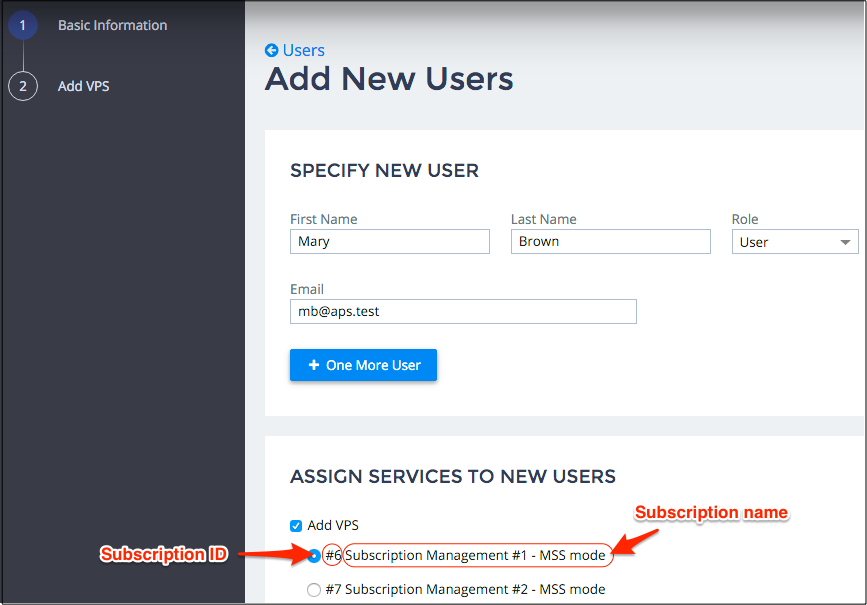
Task: Click the First Name field with Mary
Action: (389, 241)
